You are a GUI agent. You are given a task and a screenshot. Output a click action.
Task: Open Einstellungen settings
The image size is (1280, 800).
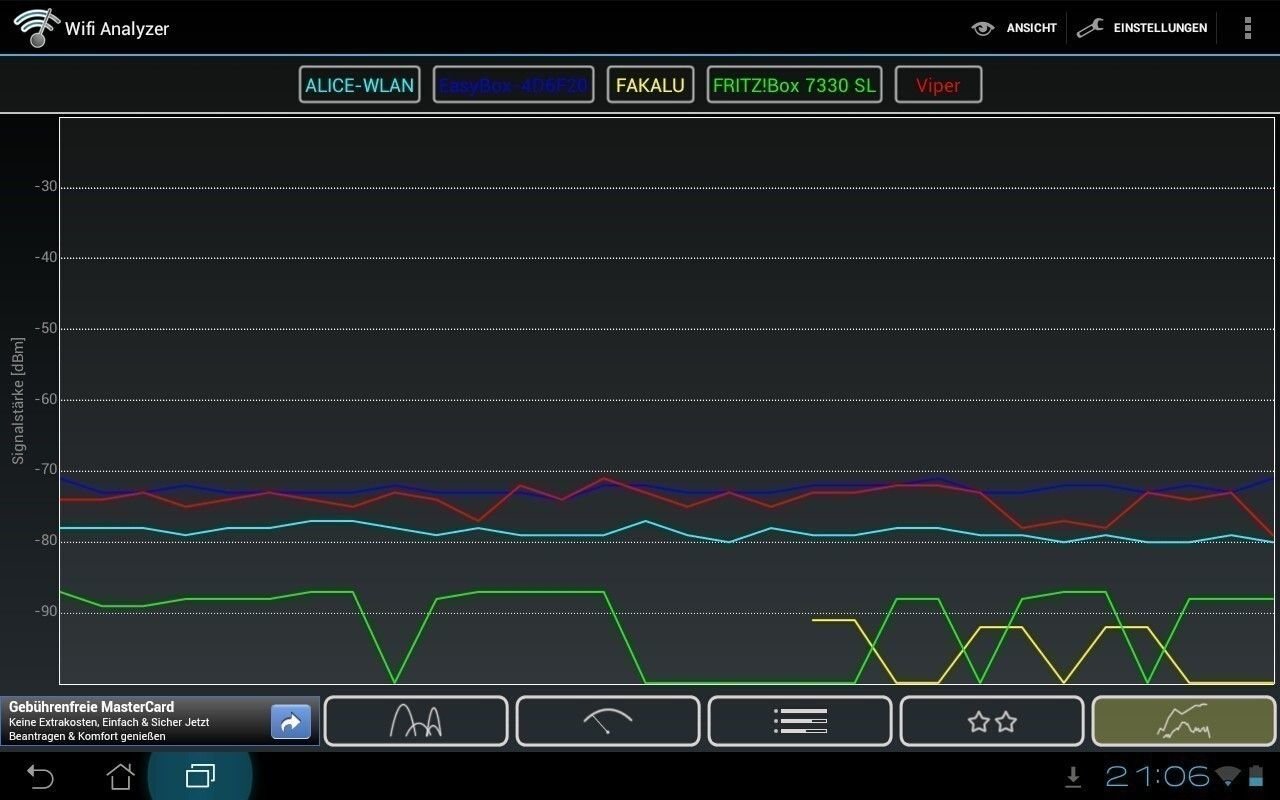(x=1142, y=28)
